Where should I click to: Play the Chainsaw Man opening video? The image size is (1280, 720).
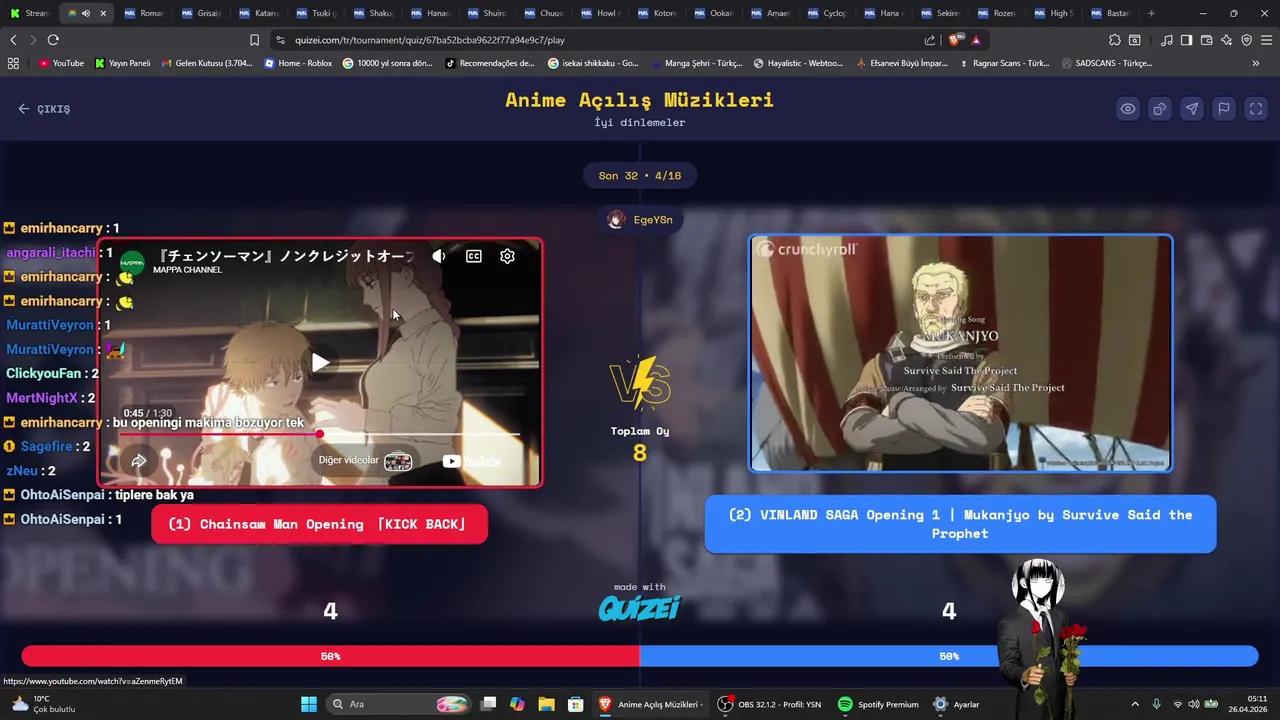(x=320, y=362)
